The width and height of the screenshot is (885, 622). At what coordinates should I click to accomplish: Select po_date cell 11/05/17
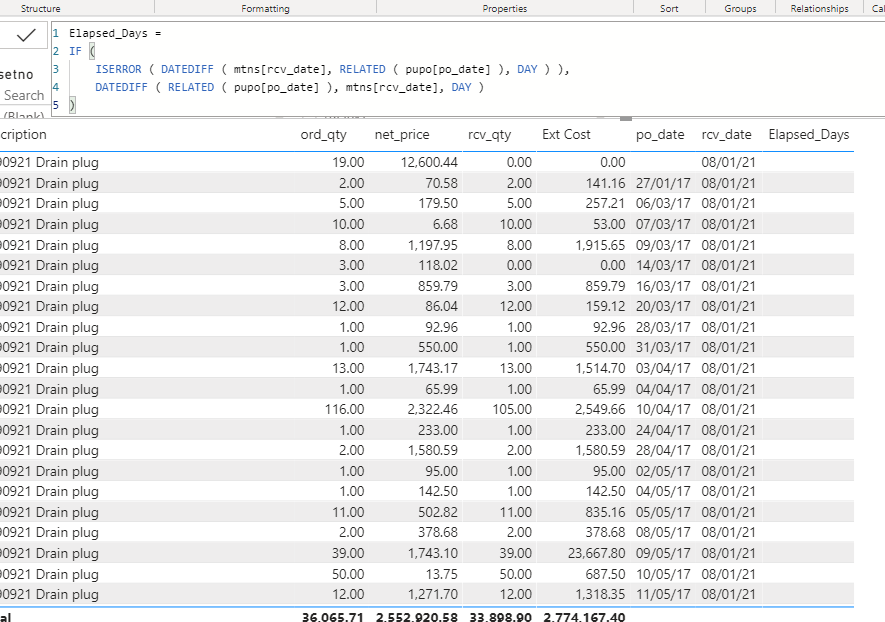[x=663, y=594]
